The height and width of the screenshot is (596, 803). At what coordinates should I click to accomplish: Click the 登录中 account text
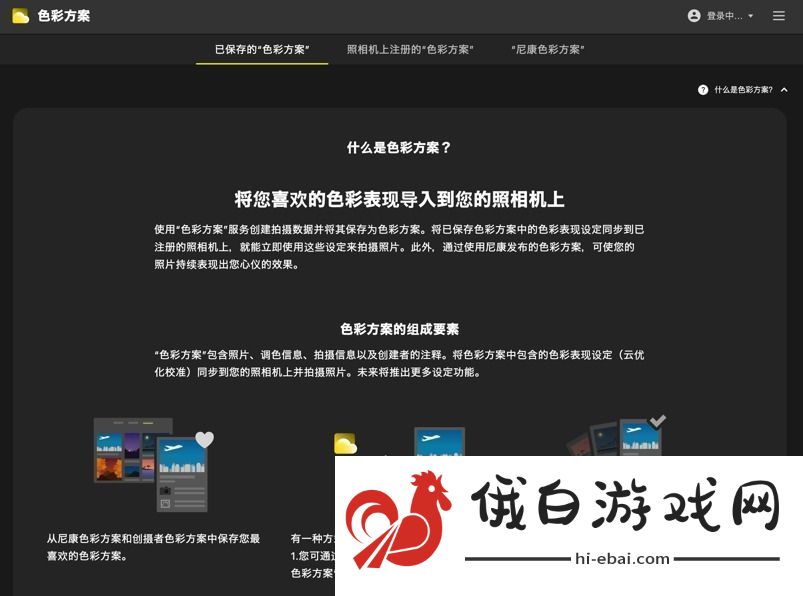pos(724,16)
